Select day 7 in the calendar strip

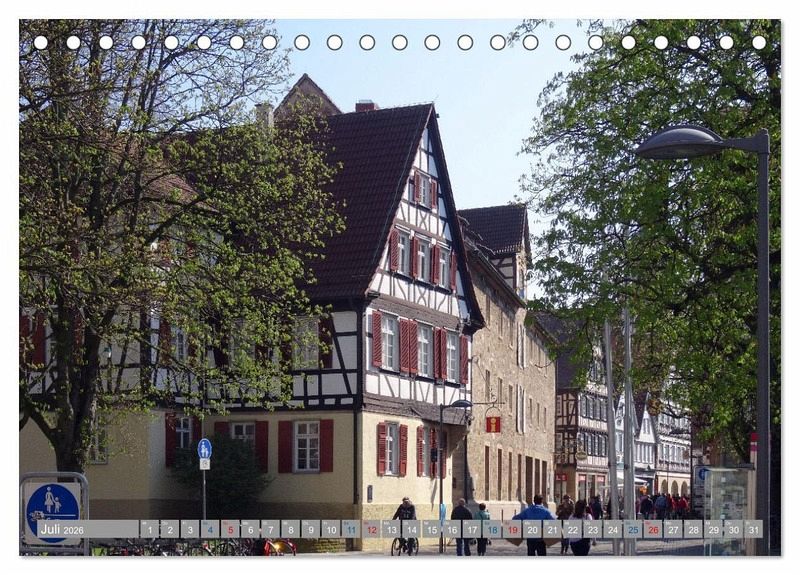tap(270, 529)
